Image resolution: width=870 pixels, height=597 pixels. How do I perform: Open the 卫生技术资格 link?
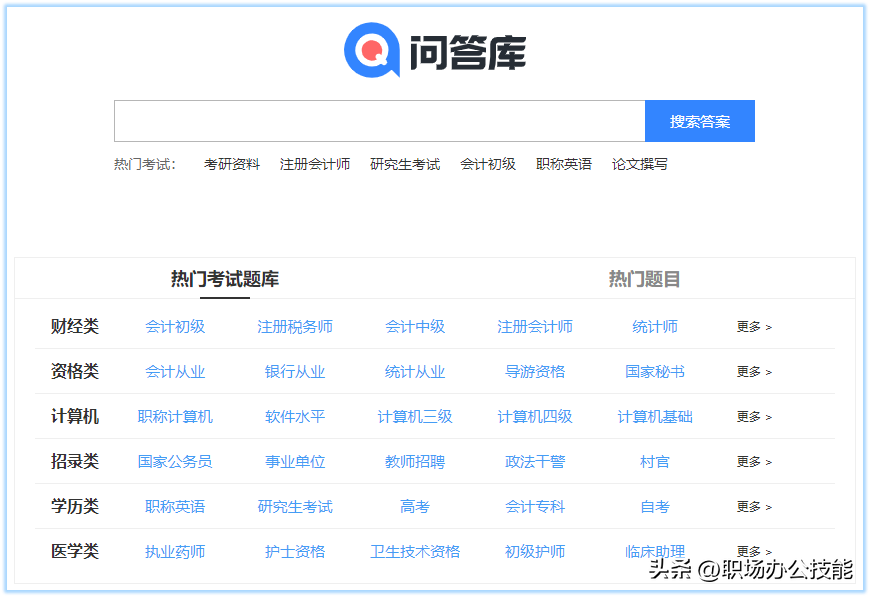(x=415, y=551)
